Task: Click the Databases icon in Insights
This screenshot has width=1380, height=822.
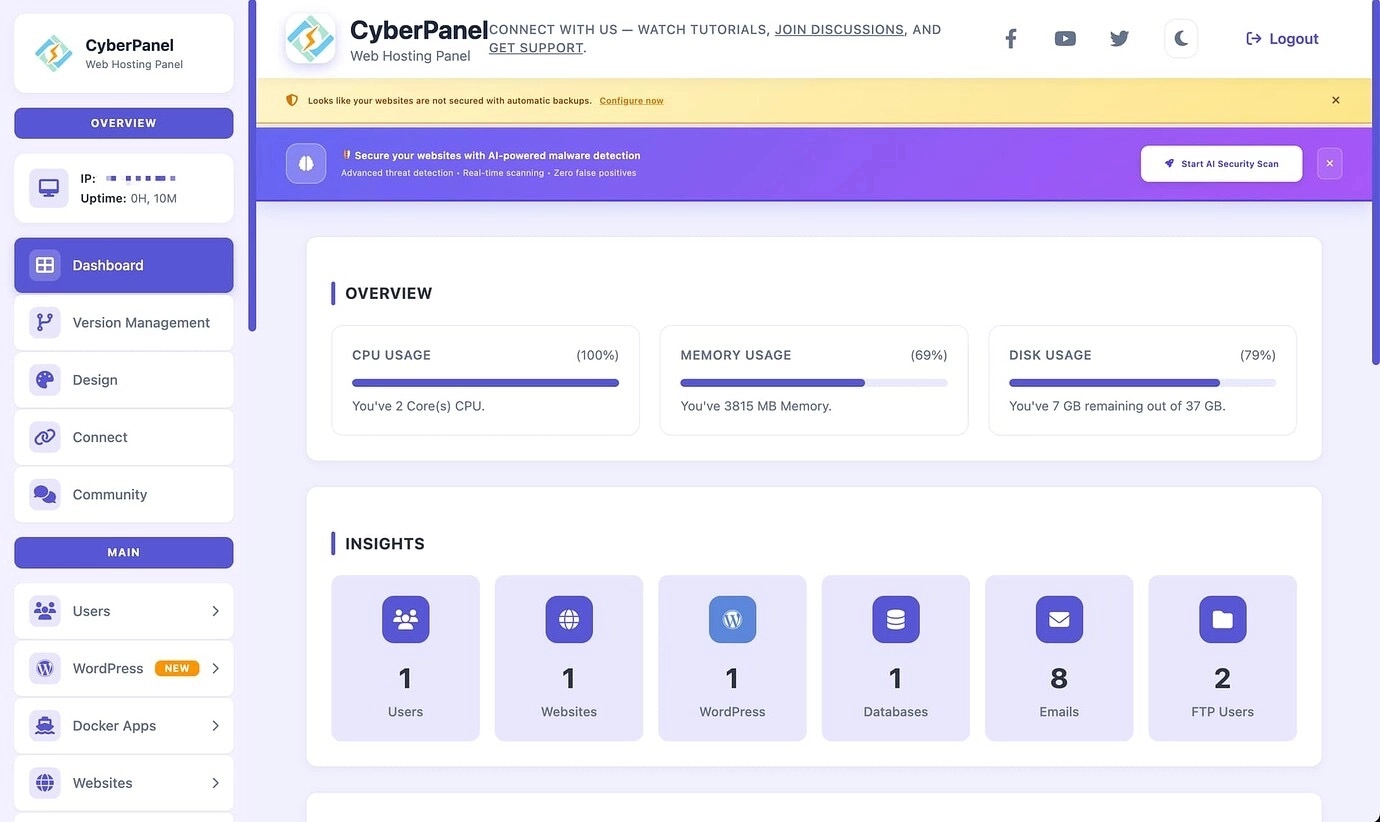Action: coord(895,619)
